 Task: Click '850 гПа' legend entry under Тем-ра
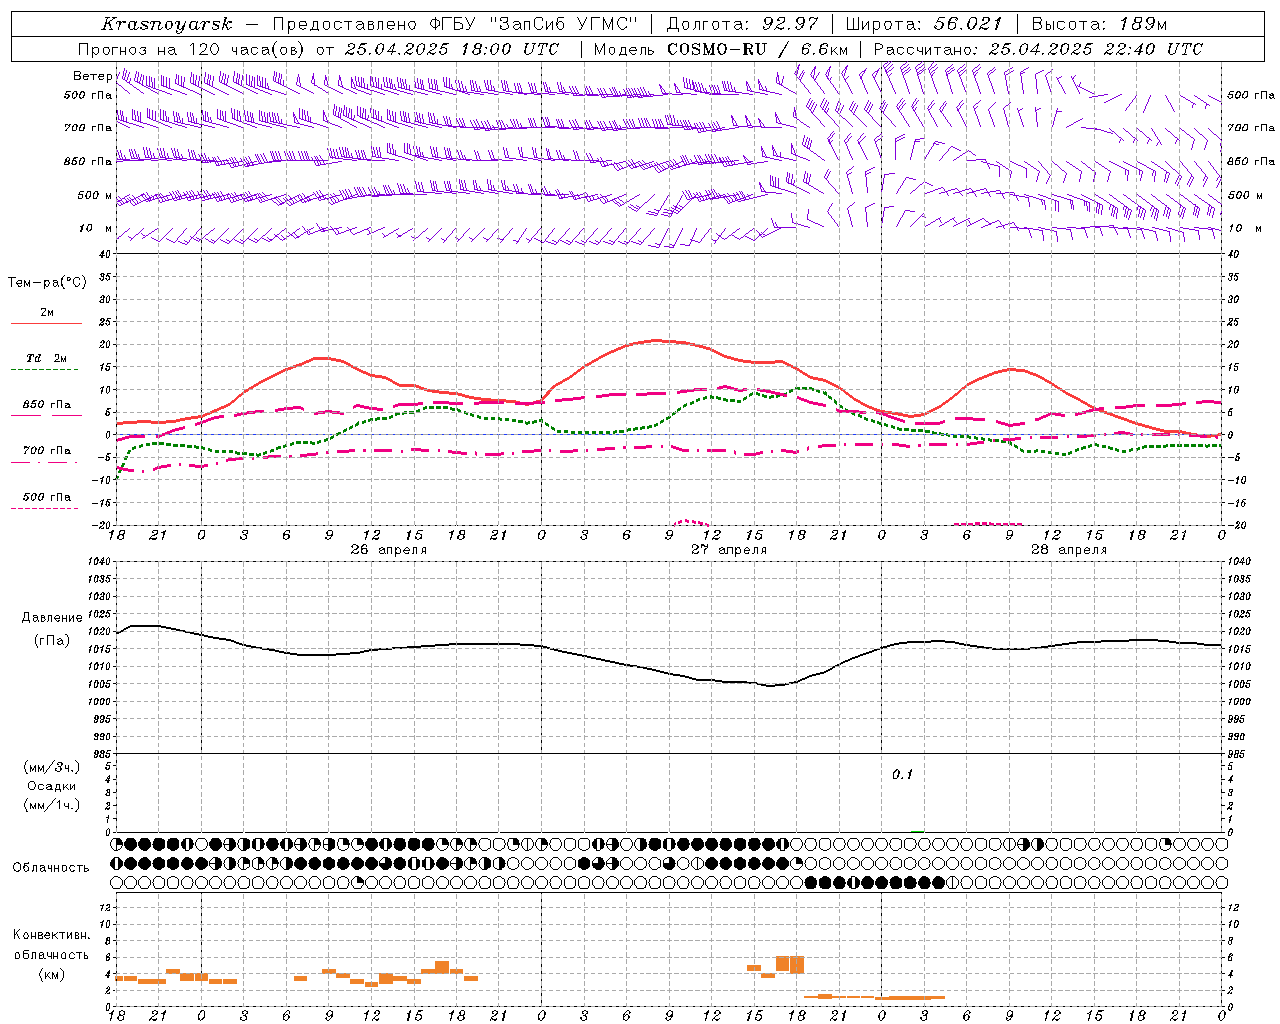click(47, 405)
